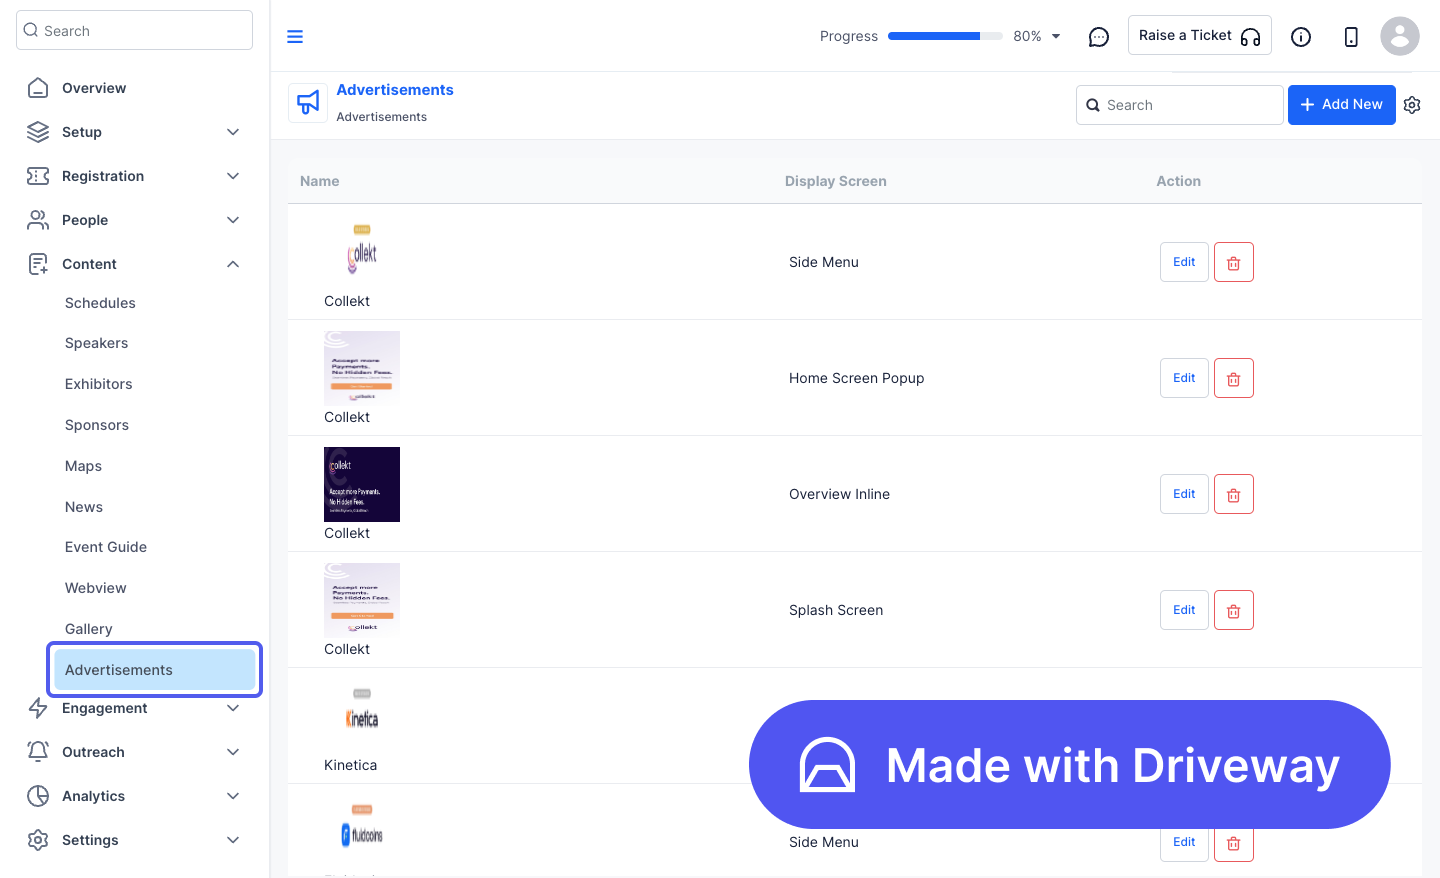Click the Overview home icon in sidebar
This screenshot has height=878, width=1440.
38,88
